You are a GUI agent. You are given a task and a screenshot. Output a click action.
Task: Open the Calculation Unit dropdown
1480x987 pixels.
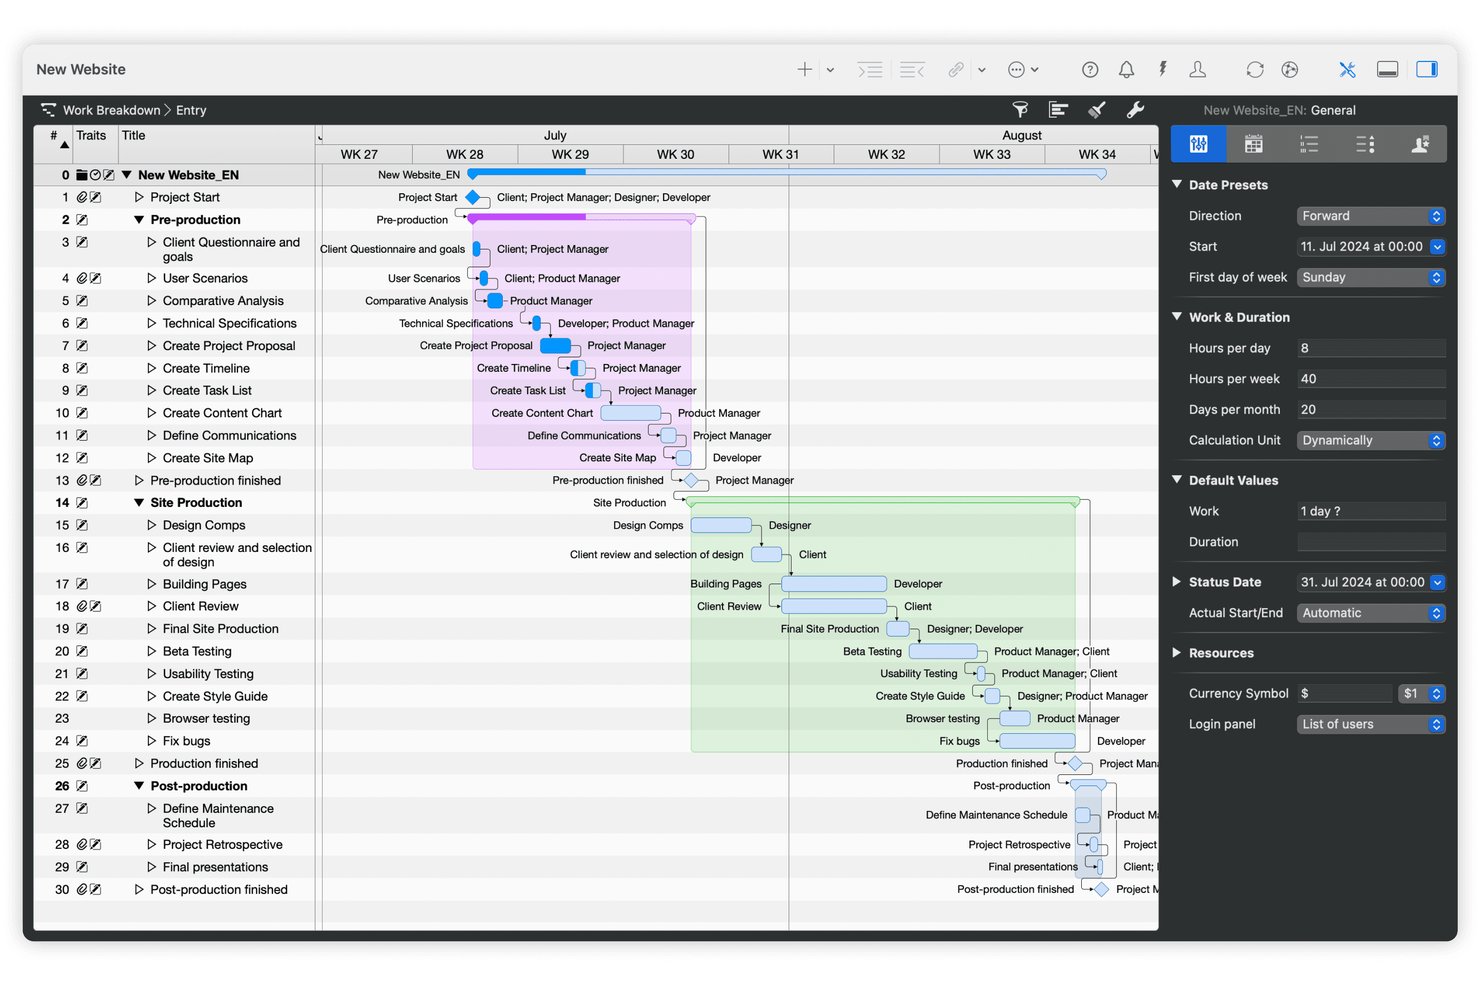(1371, 440)
